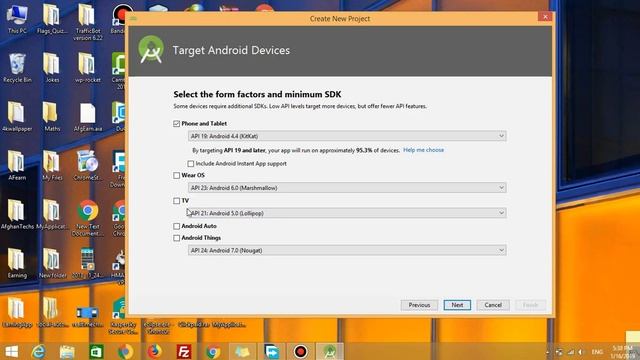Select the Recycle Bin desktop icon

[17, 68]
